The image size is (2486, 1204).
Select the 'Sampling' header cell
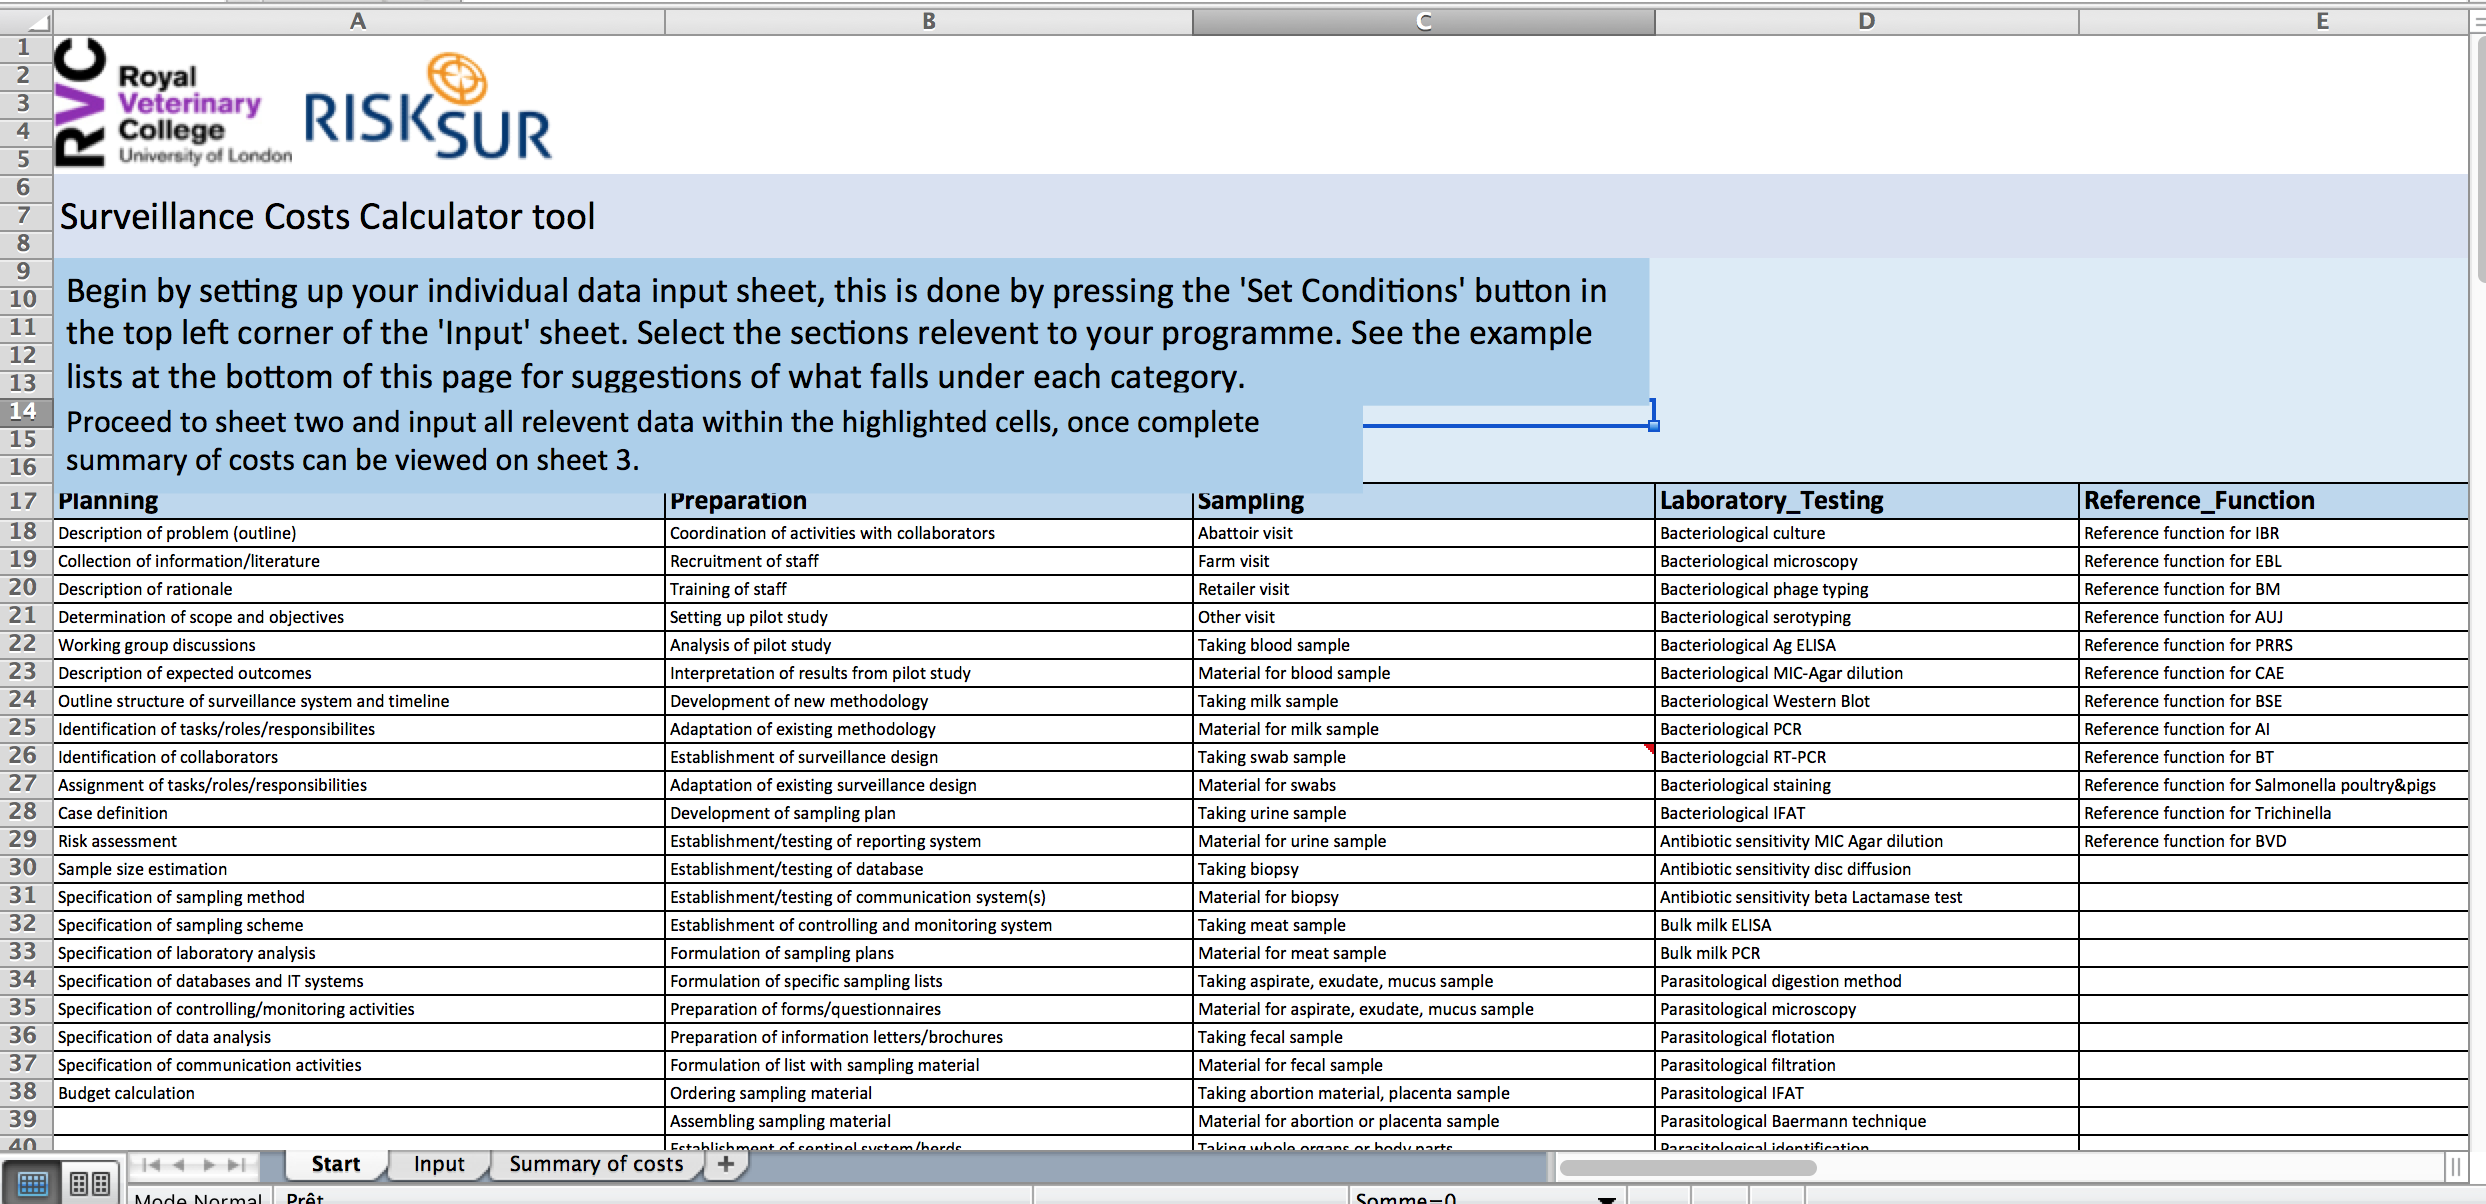tap(1424, 501)
